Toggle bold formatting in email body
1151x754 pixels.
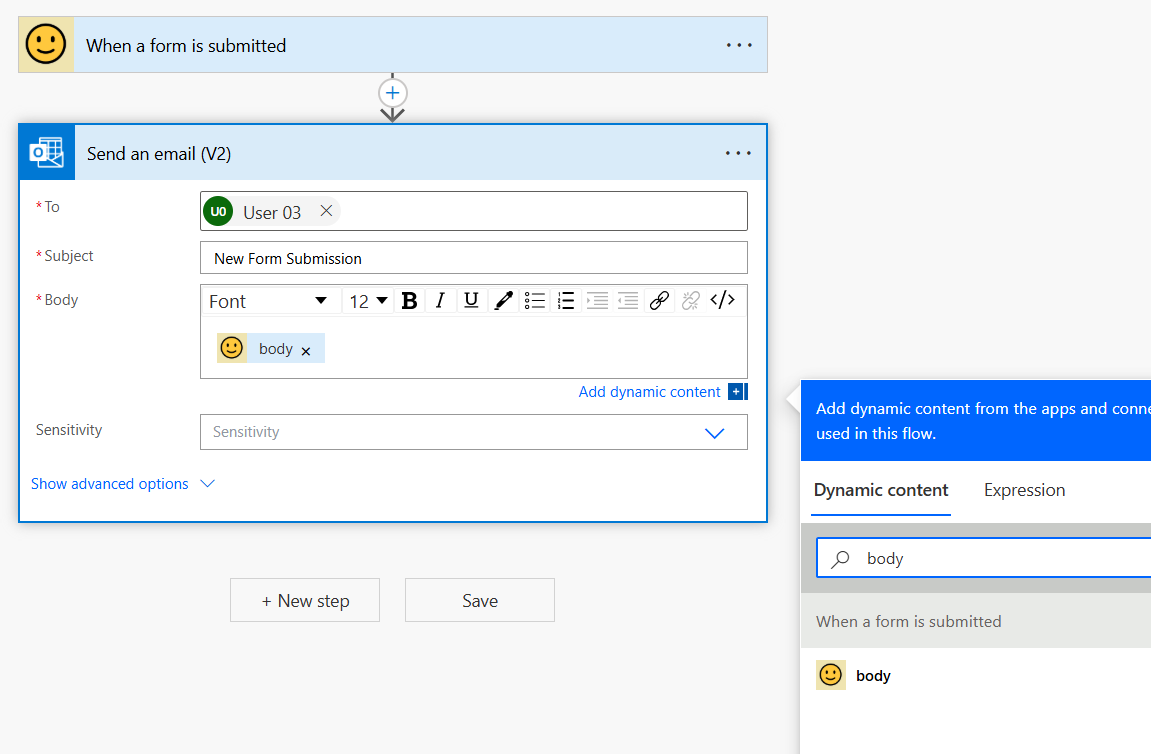[409, 301]
